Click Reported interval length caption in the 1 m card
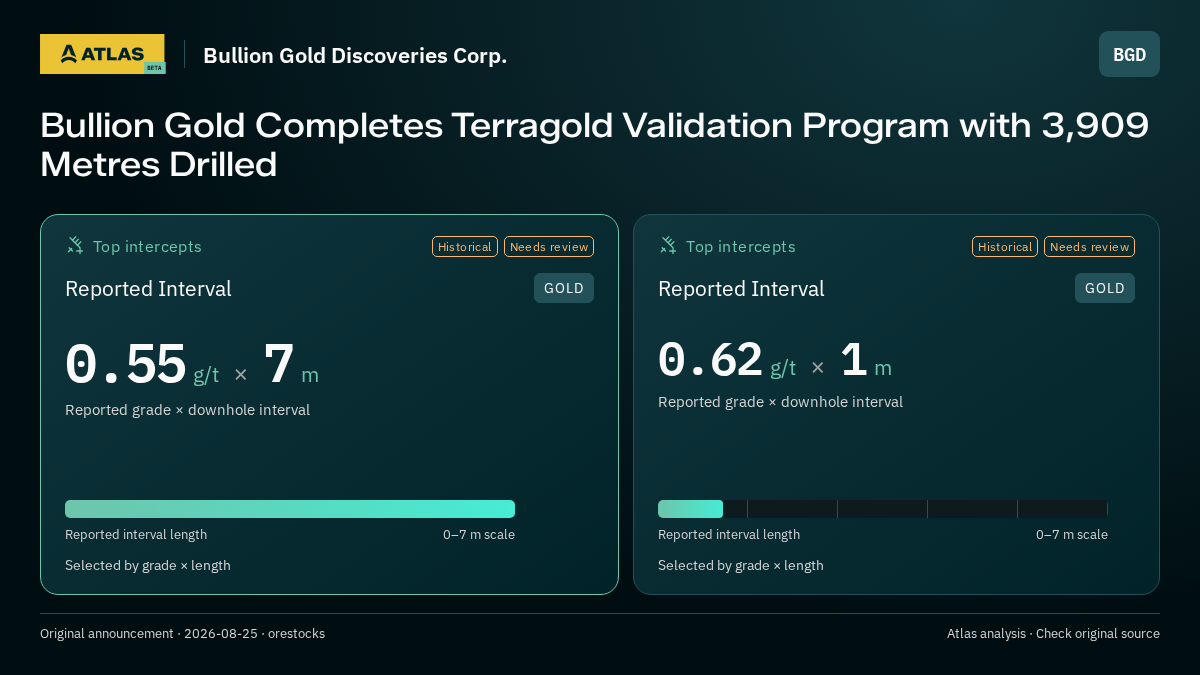Screen dimensions: 1200x675 pos(729,535)
